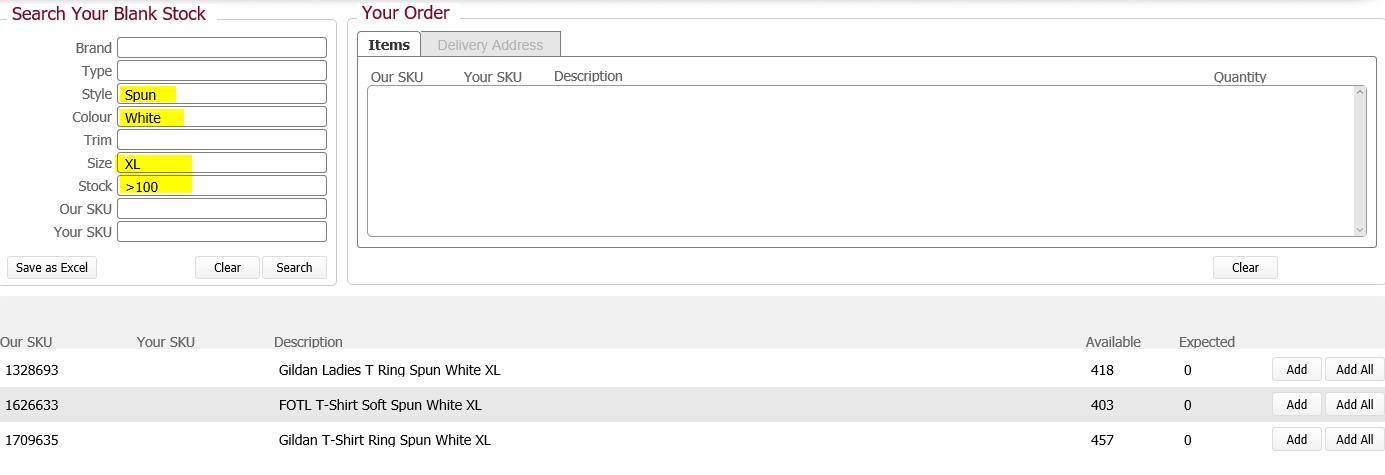
Task: Focus the Type search field
Action: [x=222, y=71]
